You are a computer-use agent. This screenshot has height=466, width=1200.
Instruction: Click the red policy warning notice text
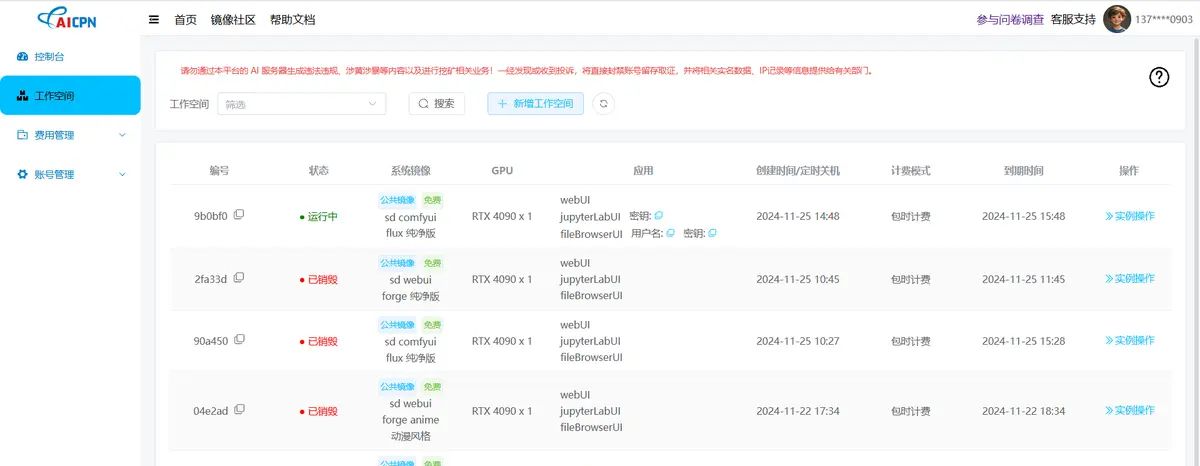(526, 71)
